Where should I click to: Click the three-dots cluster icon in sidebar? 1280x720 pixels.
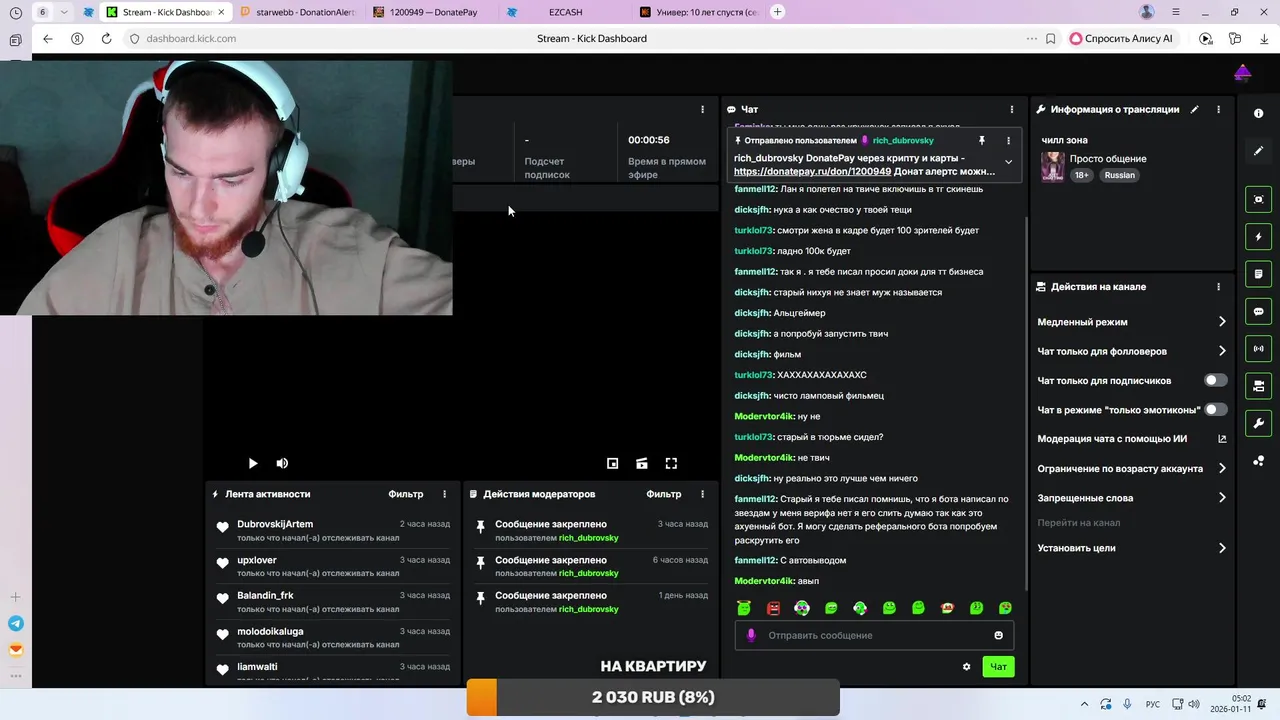point(1258,461)
